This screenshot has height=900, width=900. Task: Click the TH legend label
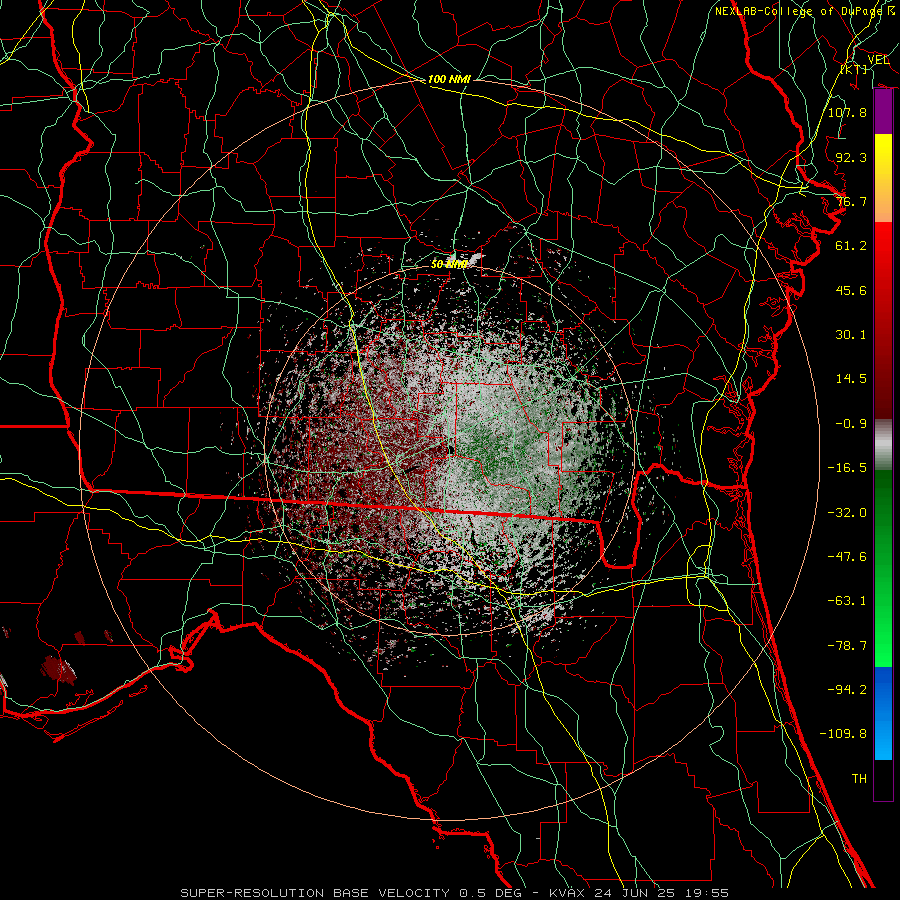[859, 779]
